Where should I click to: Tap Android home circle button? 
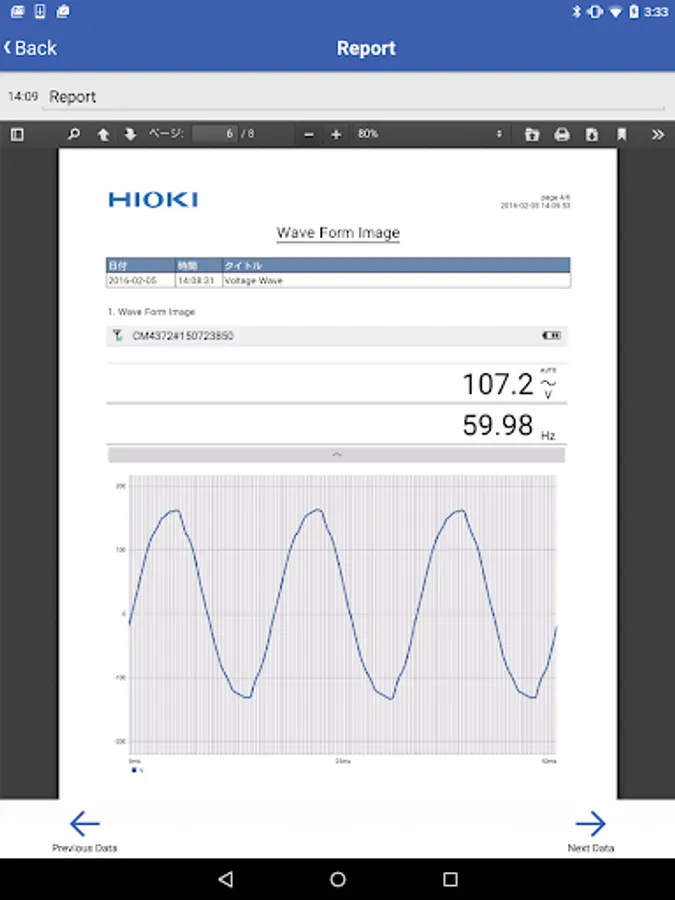[338, 879]
